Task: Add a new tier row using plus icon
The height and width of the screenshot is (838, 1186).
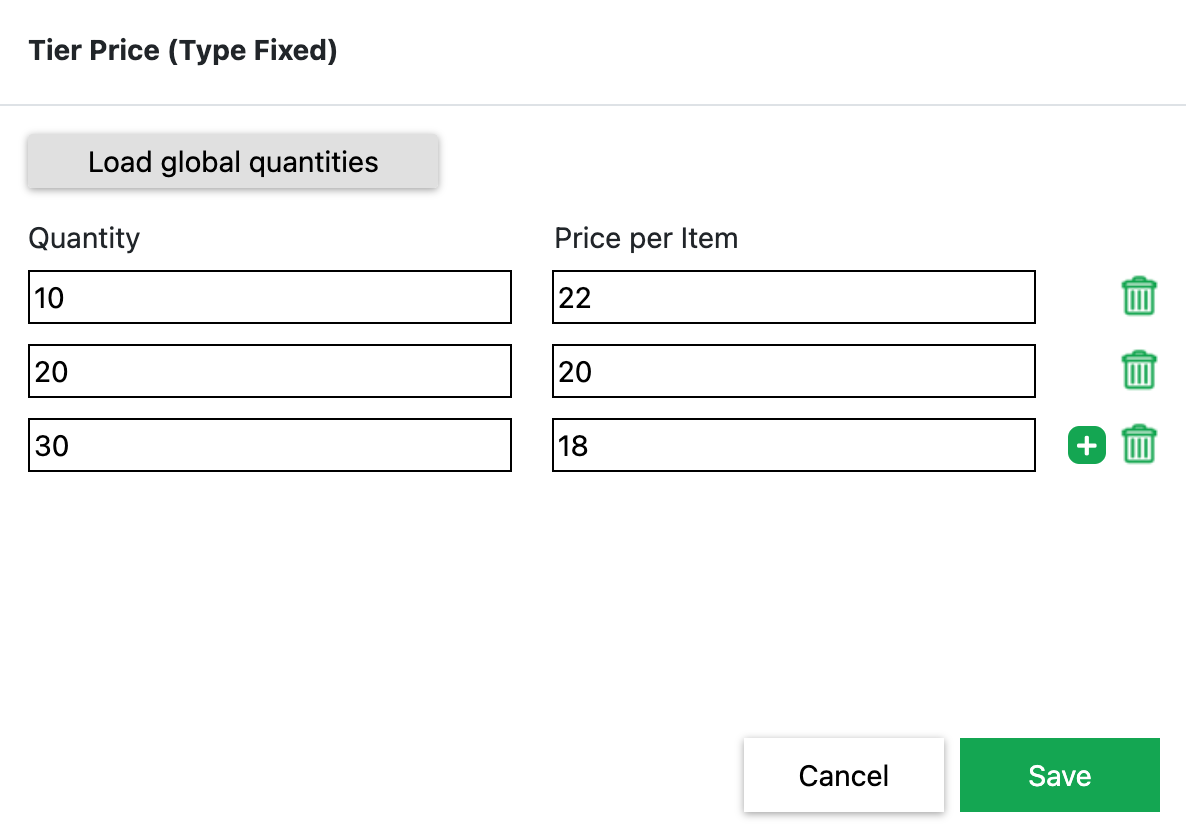Action: [1087, 445]
